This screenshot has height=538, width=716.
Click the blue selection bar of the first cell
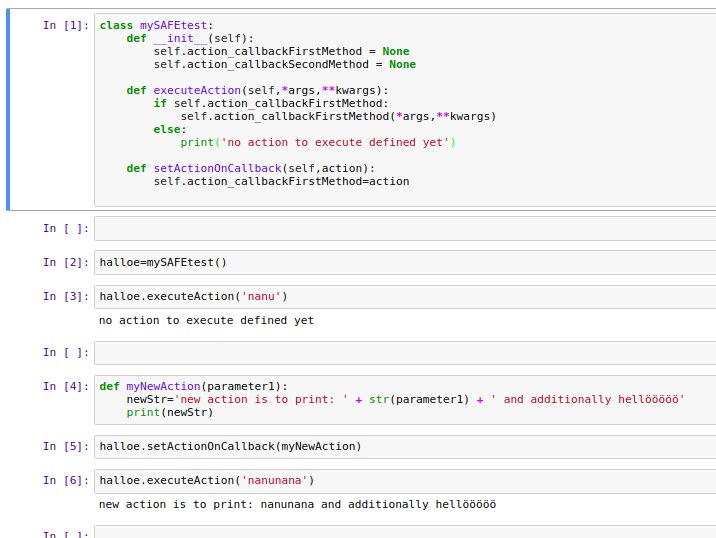pos(9,110)
